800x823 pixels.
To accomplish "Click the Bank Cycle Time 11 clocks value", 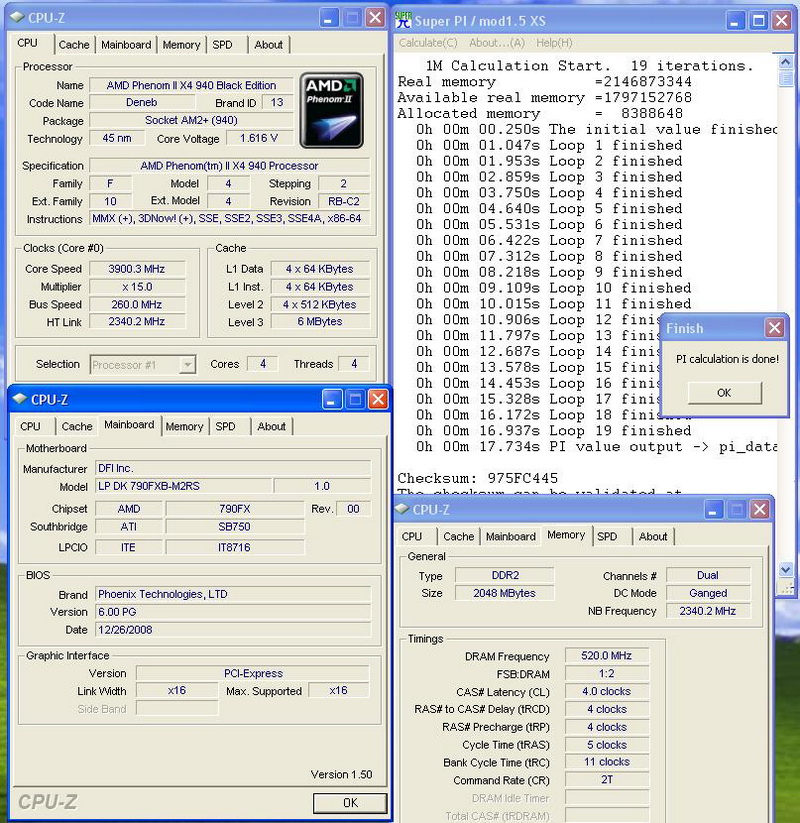I will [607, 762].
